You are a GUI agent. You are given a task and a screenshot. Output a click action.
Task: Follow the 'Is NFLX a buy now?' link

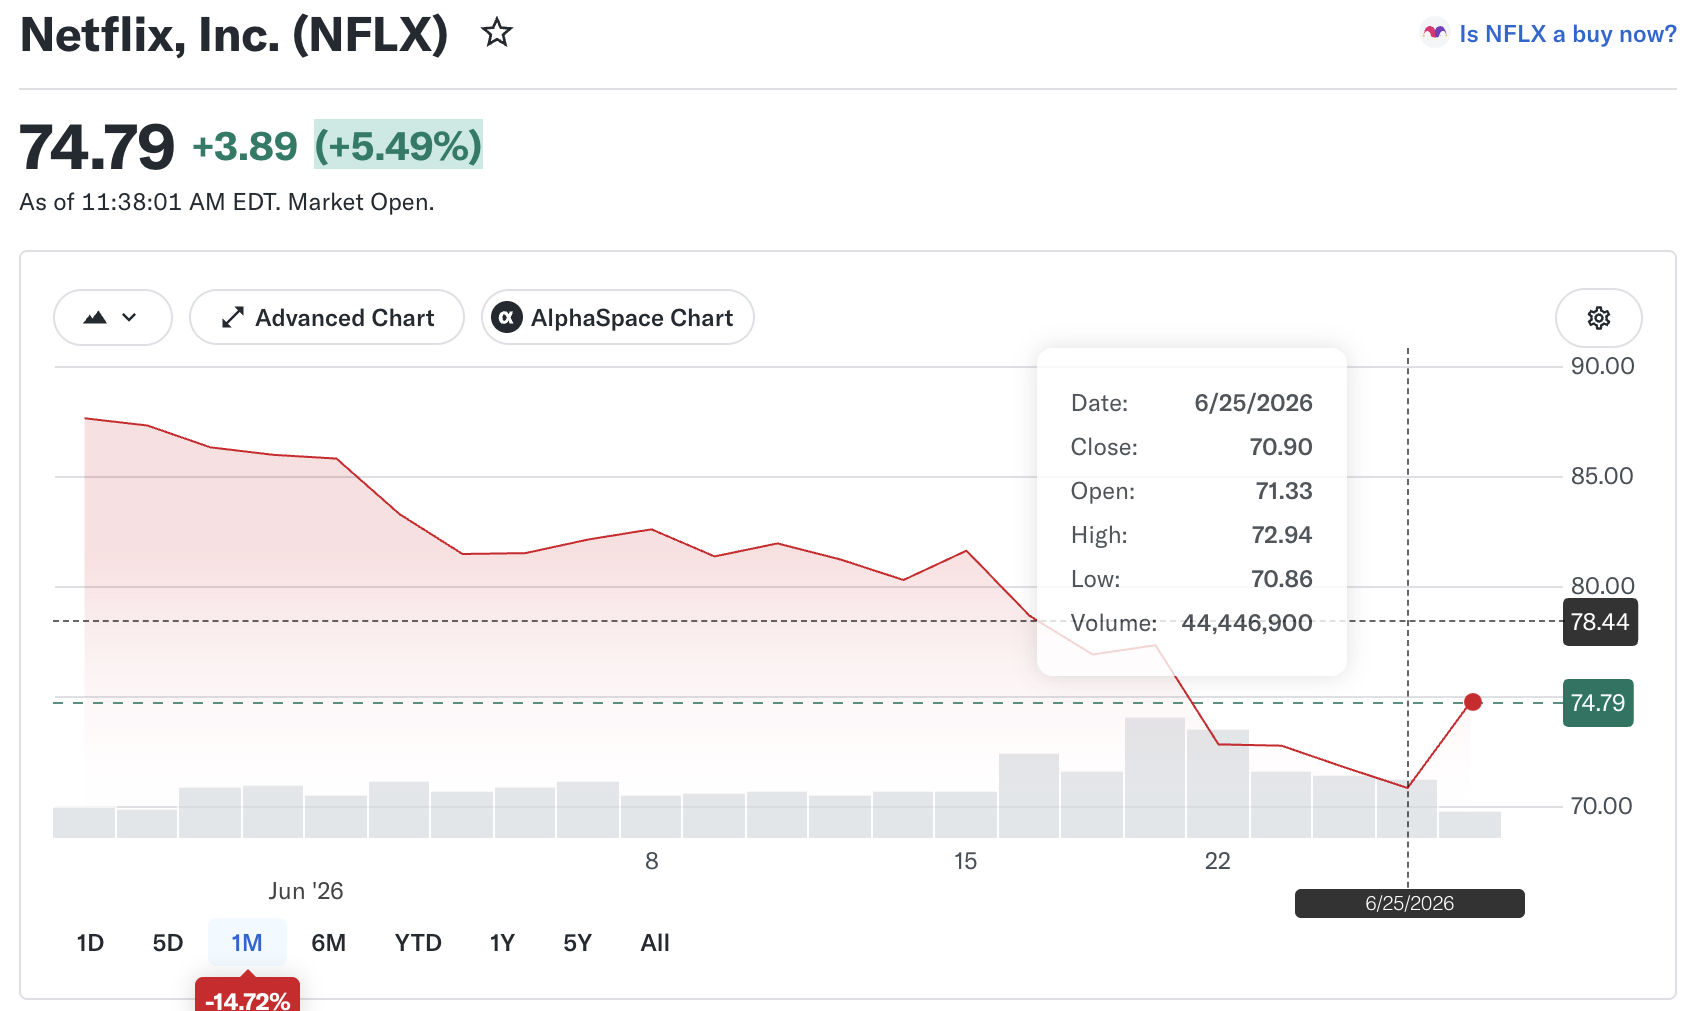click(x=1567, y=34)
